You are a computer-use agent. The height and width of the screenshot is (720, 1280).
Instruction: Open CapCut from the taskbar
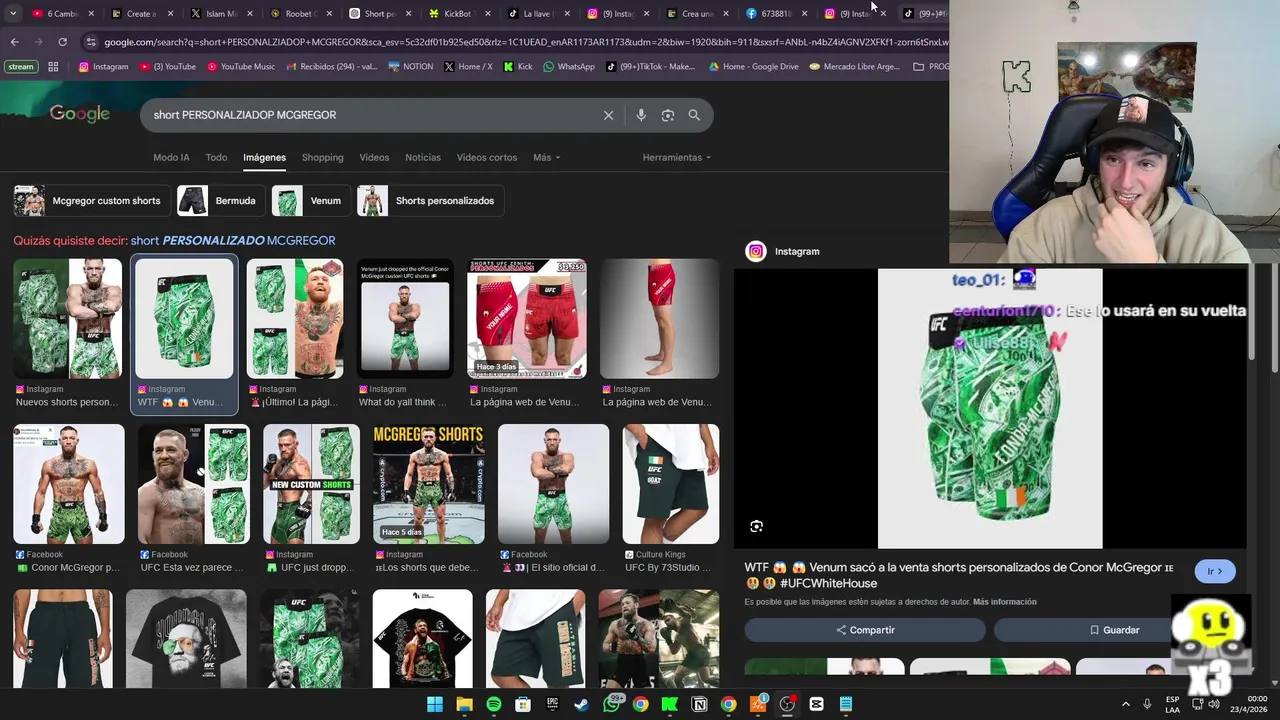(x=816, y=704)
